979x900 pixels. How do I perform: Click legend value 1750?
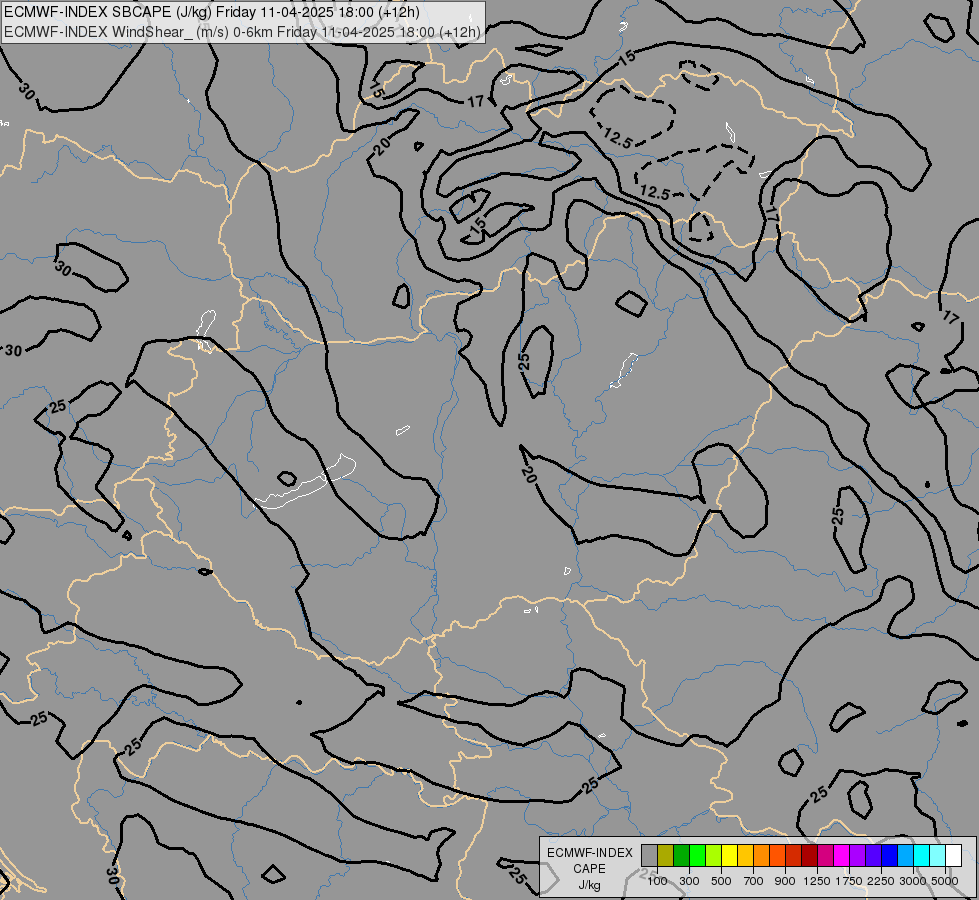click(849, 881)
